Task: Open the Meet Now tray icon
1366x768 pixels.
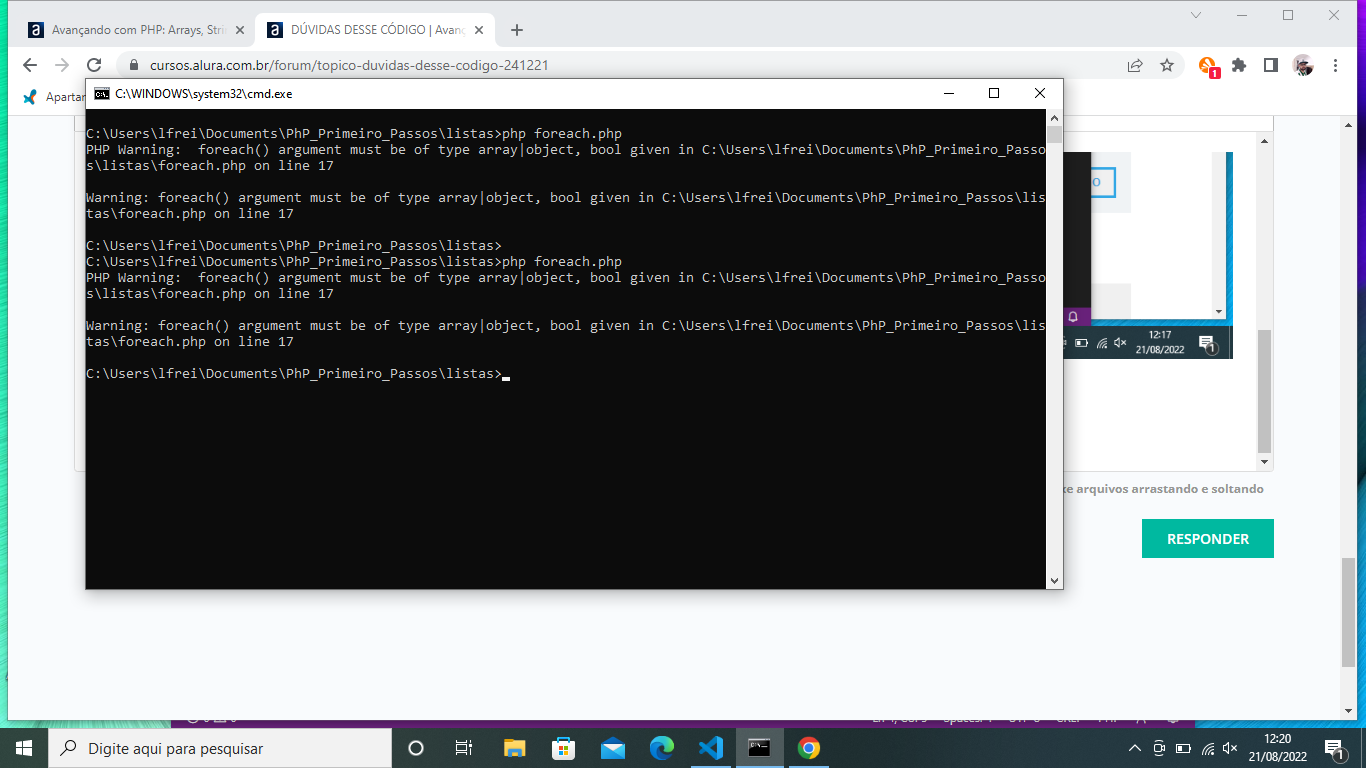Action: [1159, 748]
